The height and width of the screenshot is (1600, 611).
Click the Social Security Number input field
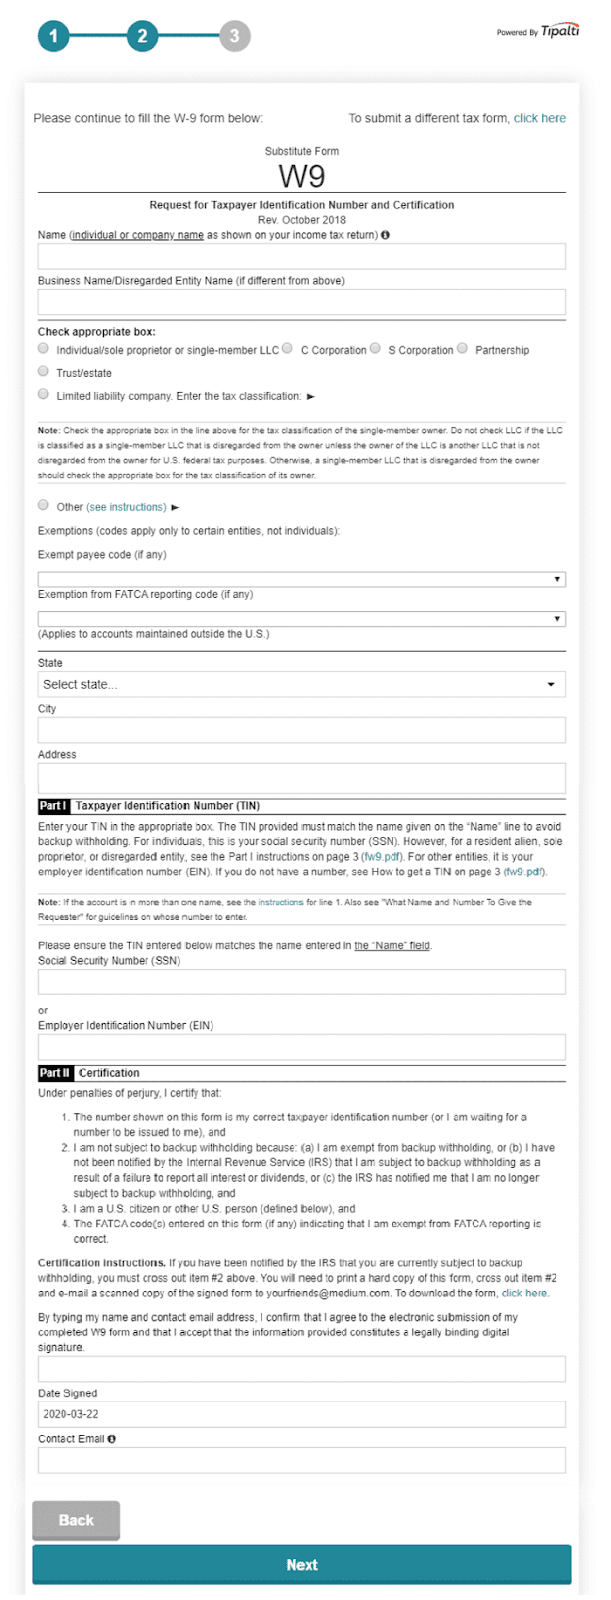pyautogui.click(x=301, y=982)
